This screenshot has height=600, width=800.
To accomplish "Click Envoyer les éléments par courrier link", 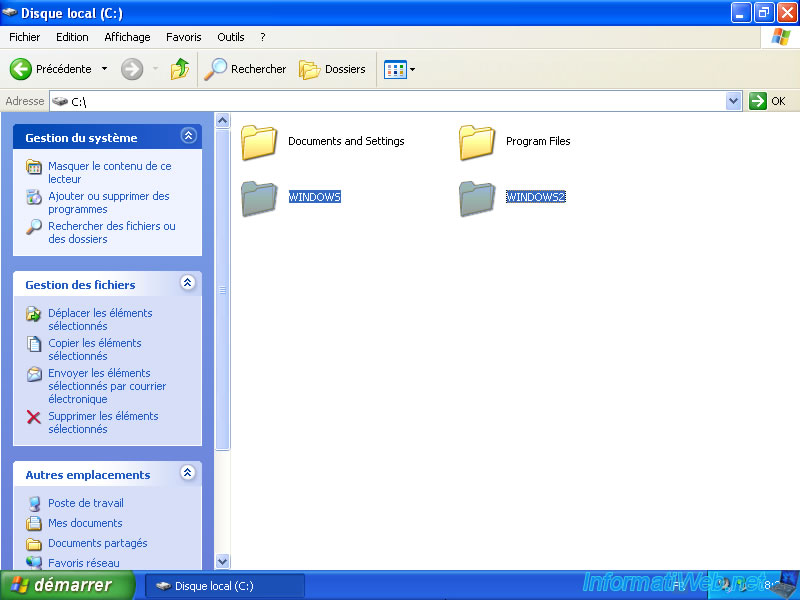I will click(x=107, y=386).
